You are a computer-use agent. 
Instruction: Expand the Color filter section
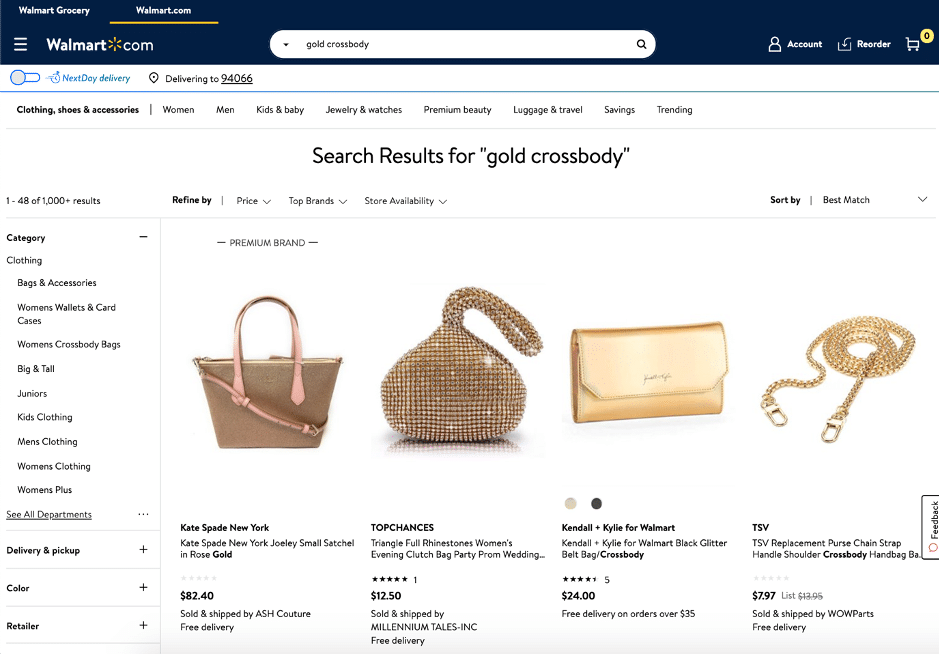(143, 588)
